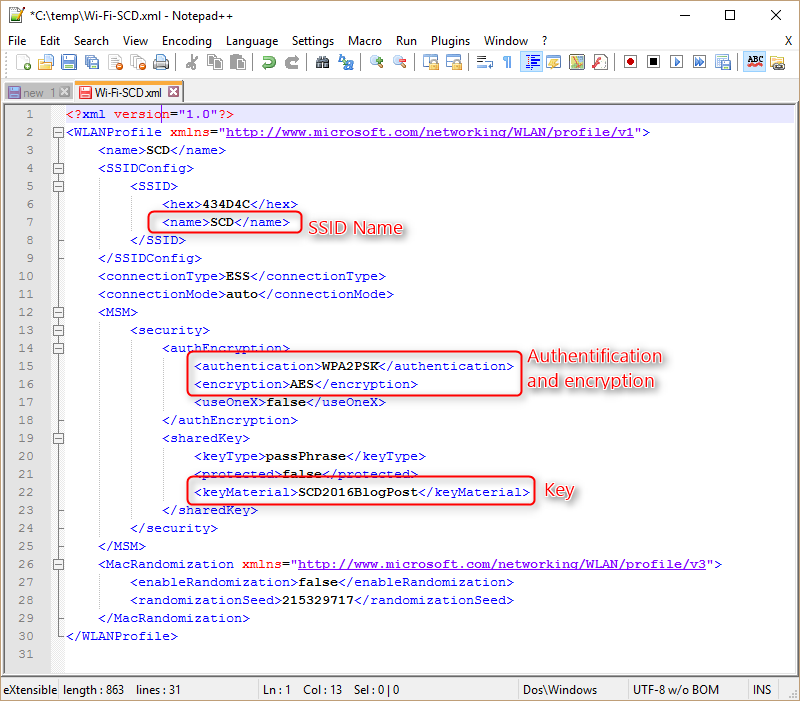Toggle the document map panel
800x701 pixels.
click(575, 61)
